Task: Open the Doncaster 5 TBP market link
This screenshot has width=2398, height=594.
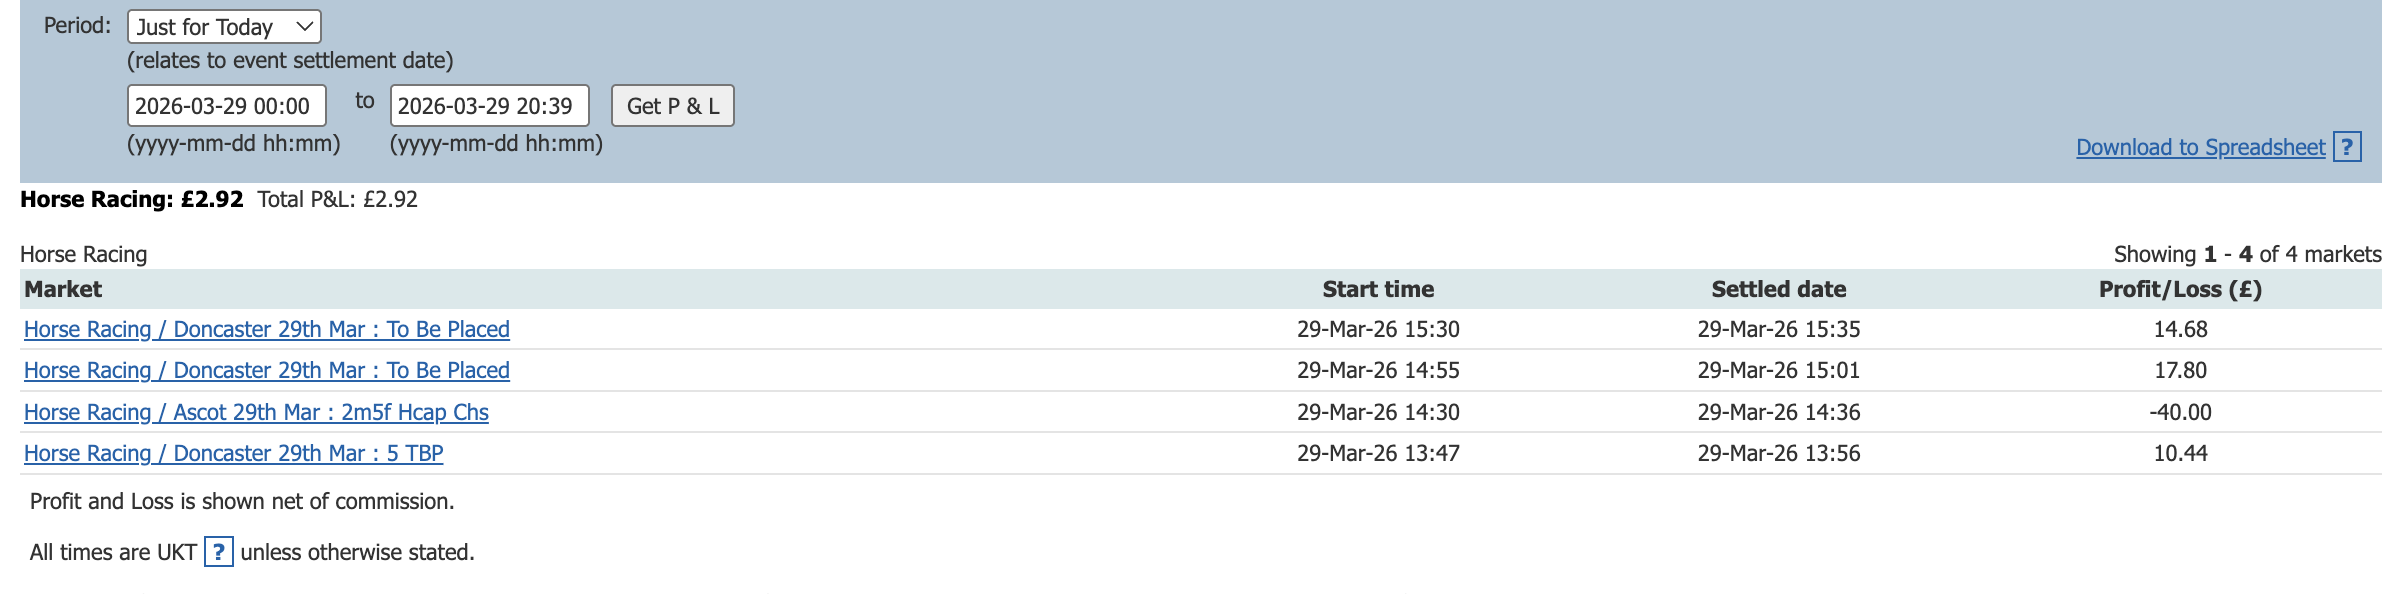Action: click(233, 453)
